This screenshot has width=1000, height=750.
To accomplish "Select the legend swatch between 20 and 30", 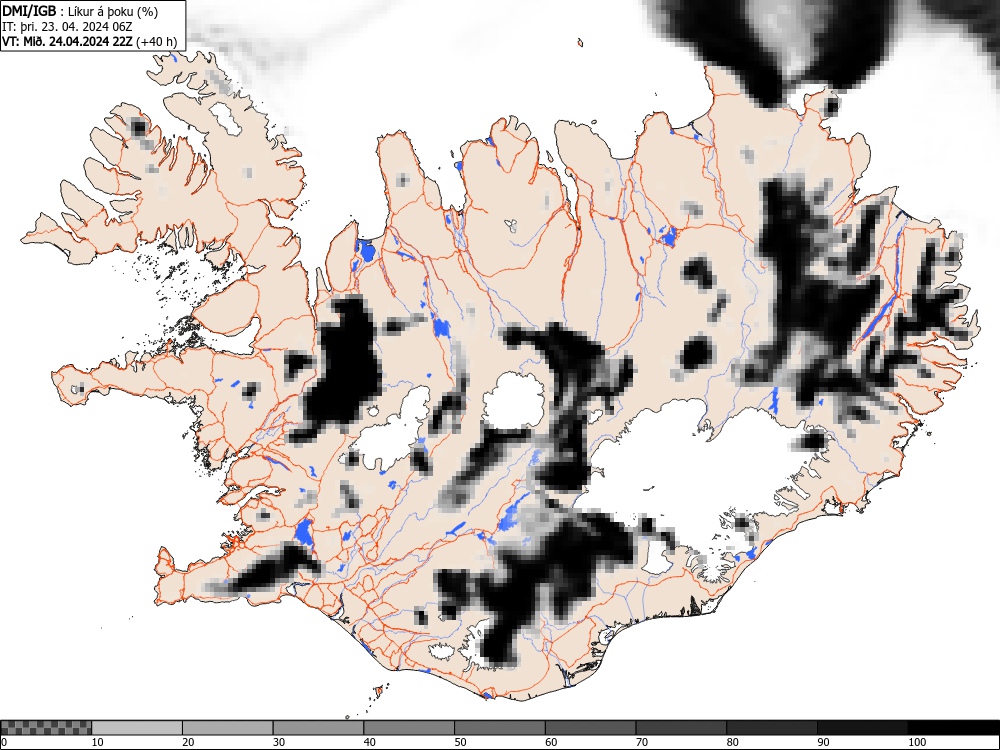I will coord(228,728).
